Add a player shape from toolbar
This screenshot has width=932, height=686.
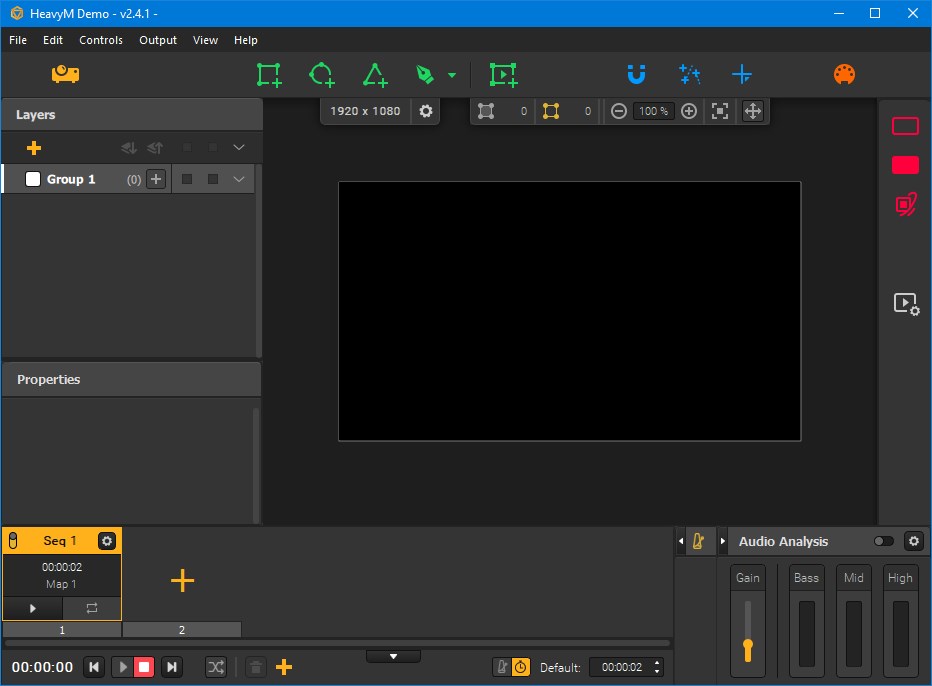tap(503, 75)
